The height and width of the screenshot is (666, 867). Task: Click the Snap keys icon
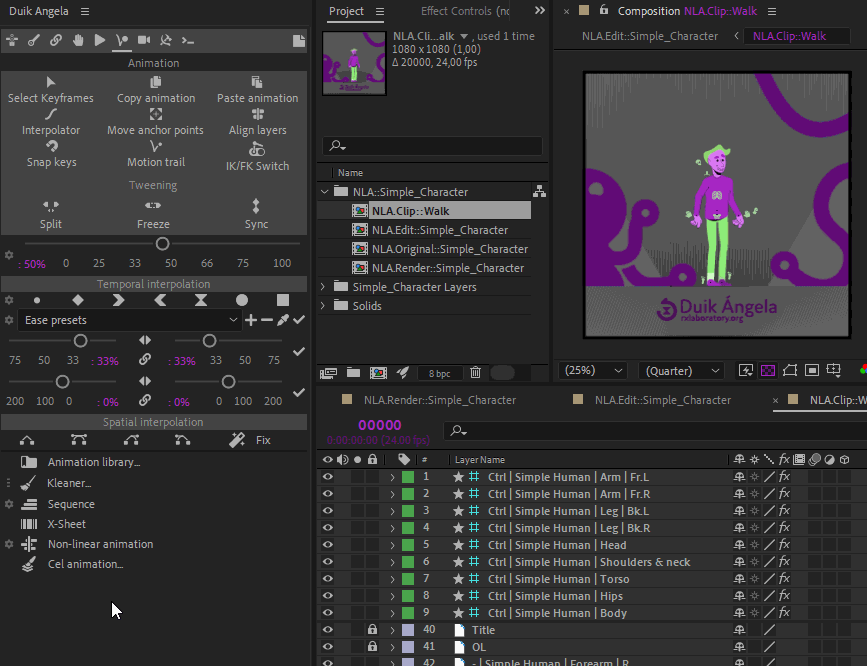[51, 146]
